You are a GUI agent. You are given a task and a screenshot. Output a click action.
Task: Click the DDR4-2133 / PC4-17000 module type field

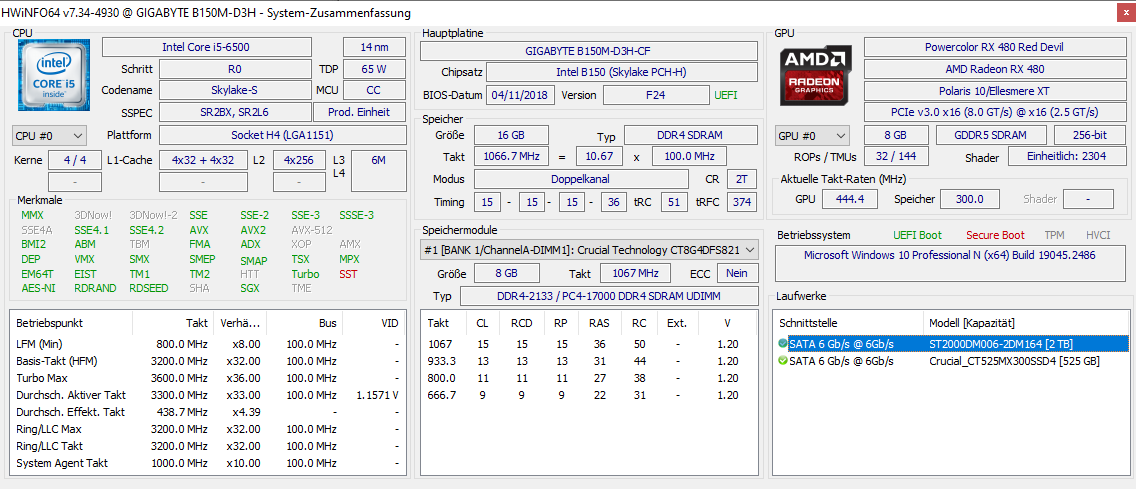click(x=609, y=296)
